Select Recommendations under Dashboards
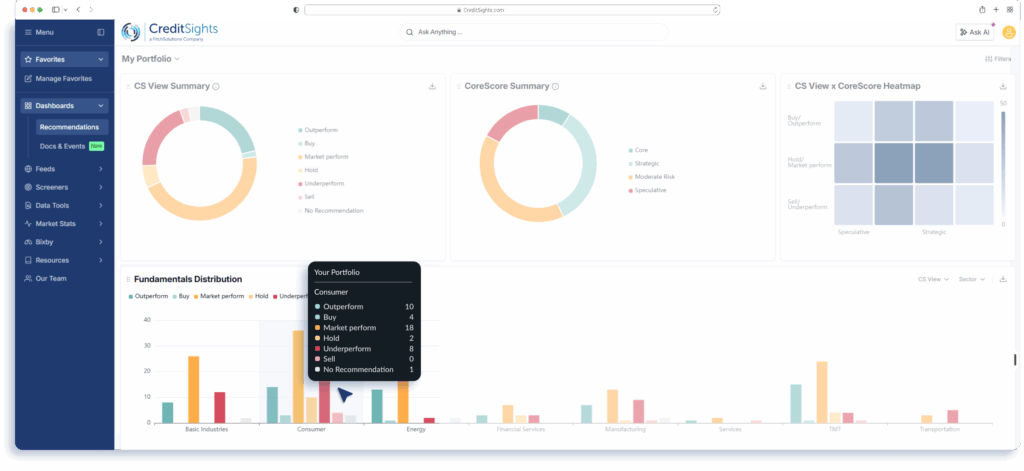This screenshot has height=471, width=1024. 69,127
